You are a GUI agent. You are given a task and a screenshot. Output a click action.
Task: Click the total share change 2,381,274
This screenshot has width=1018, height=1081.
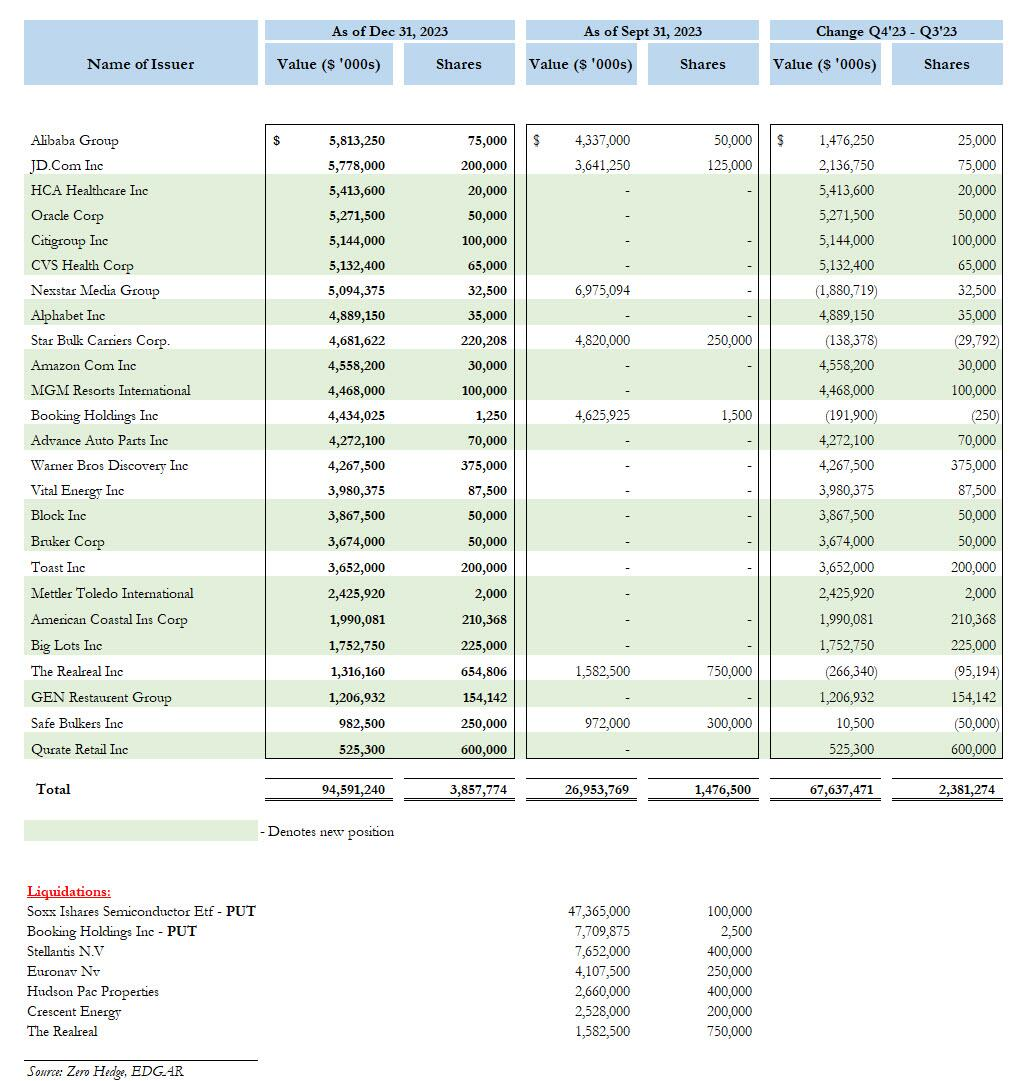967,790
